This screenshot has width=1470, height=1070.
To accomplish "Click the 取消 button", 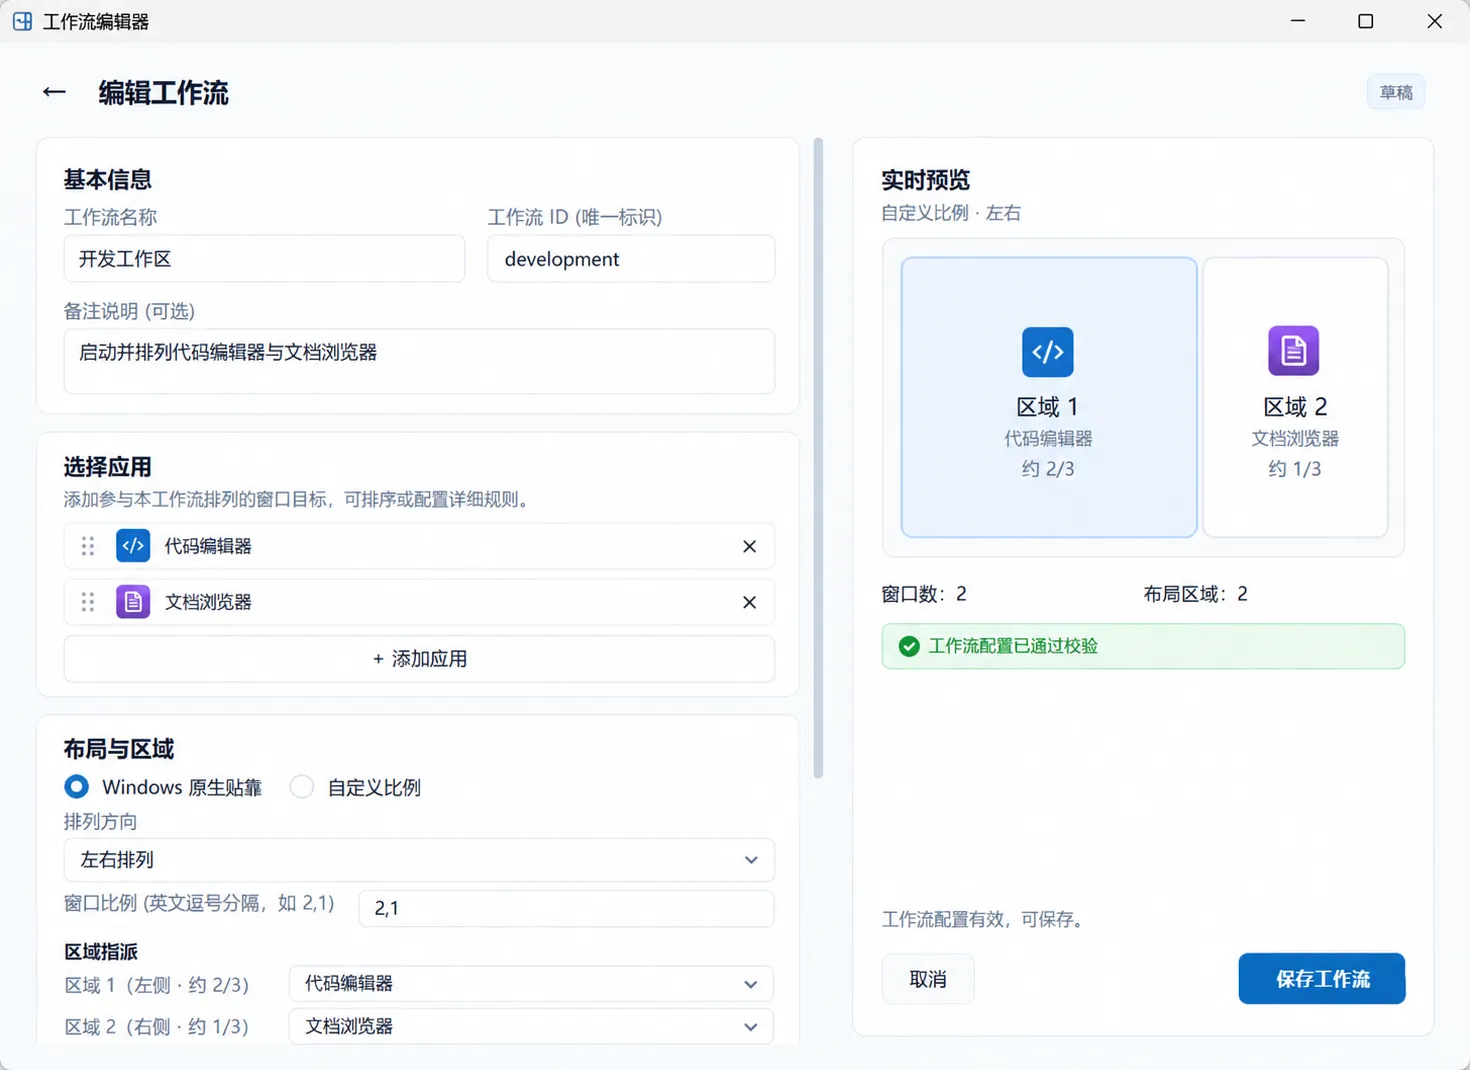I will (928, 979).
